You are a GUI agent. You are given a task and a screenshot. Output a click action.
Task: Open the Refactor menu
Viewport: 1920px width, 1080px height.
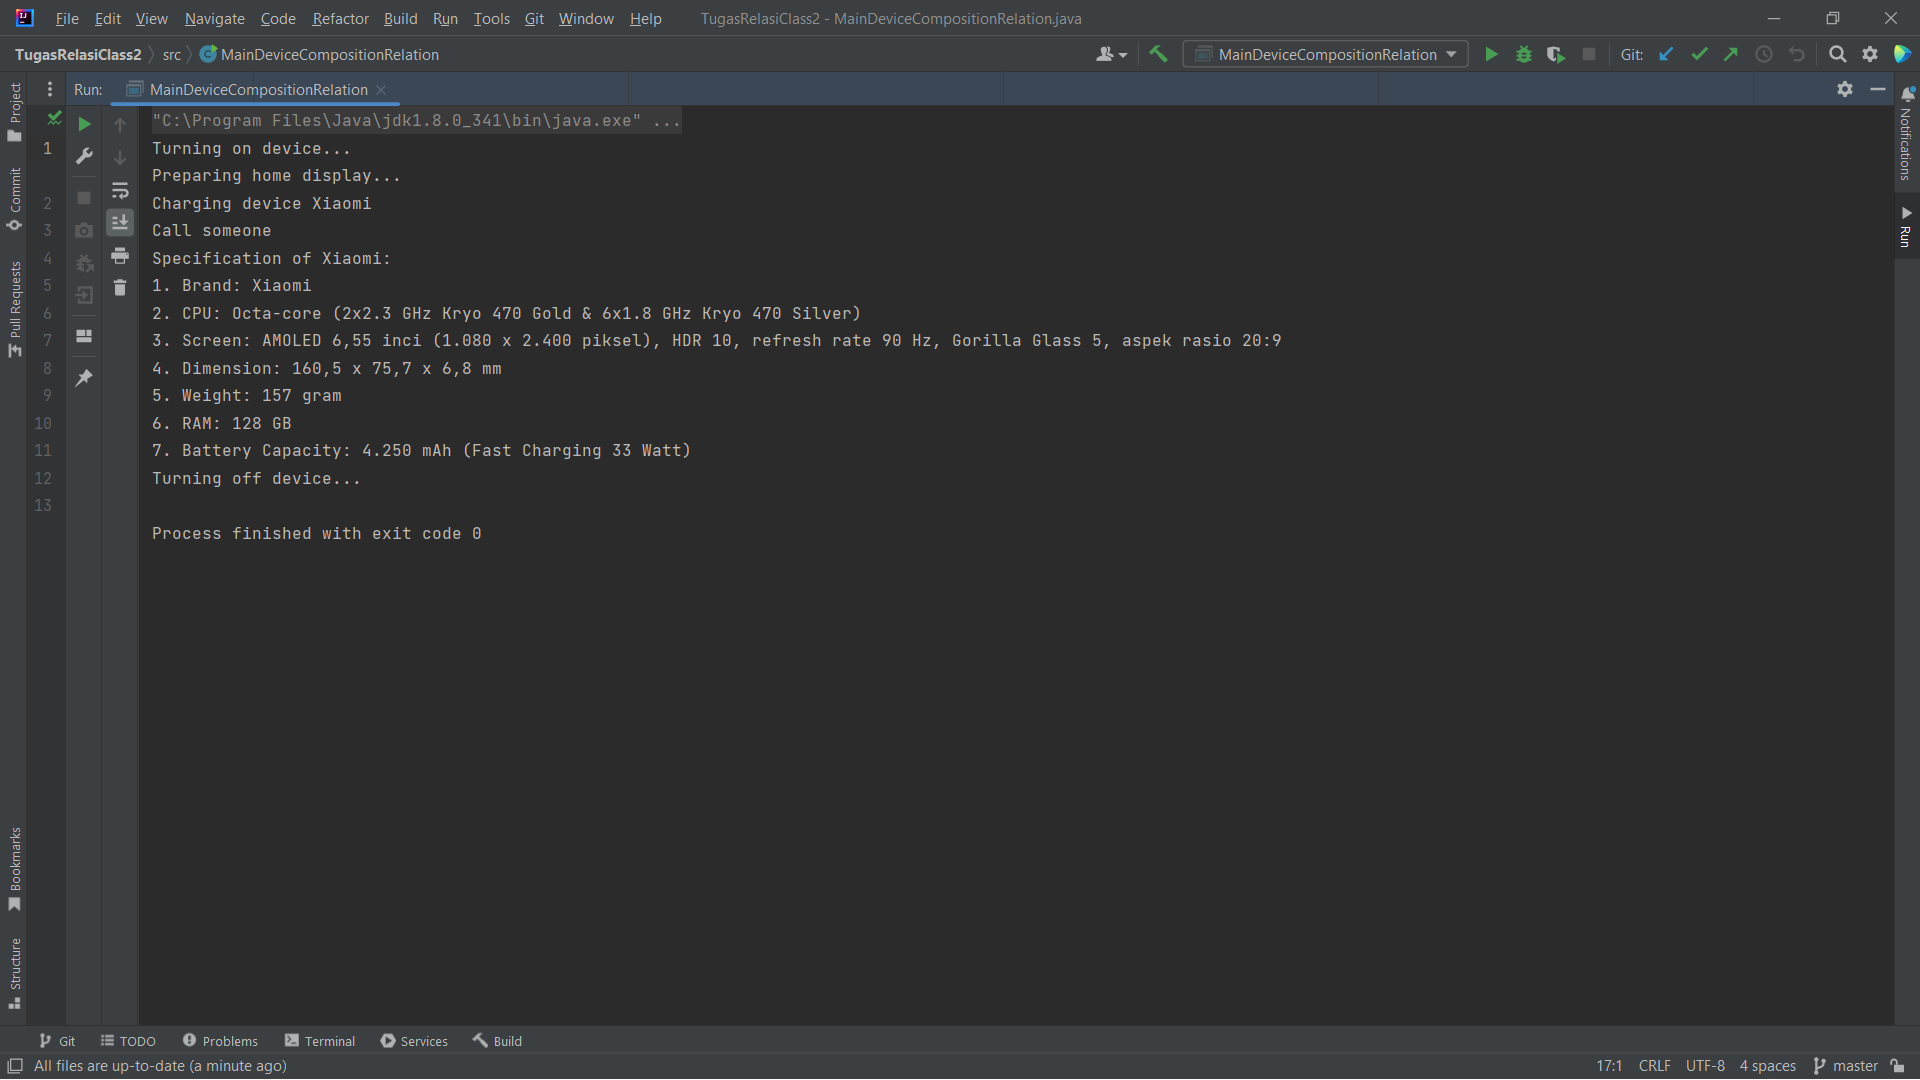click(x=340, y=18)
